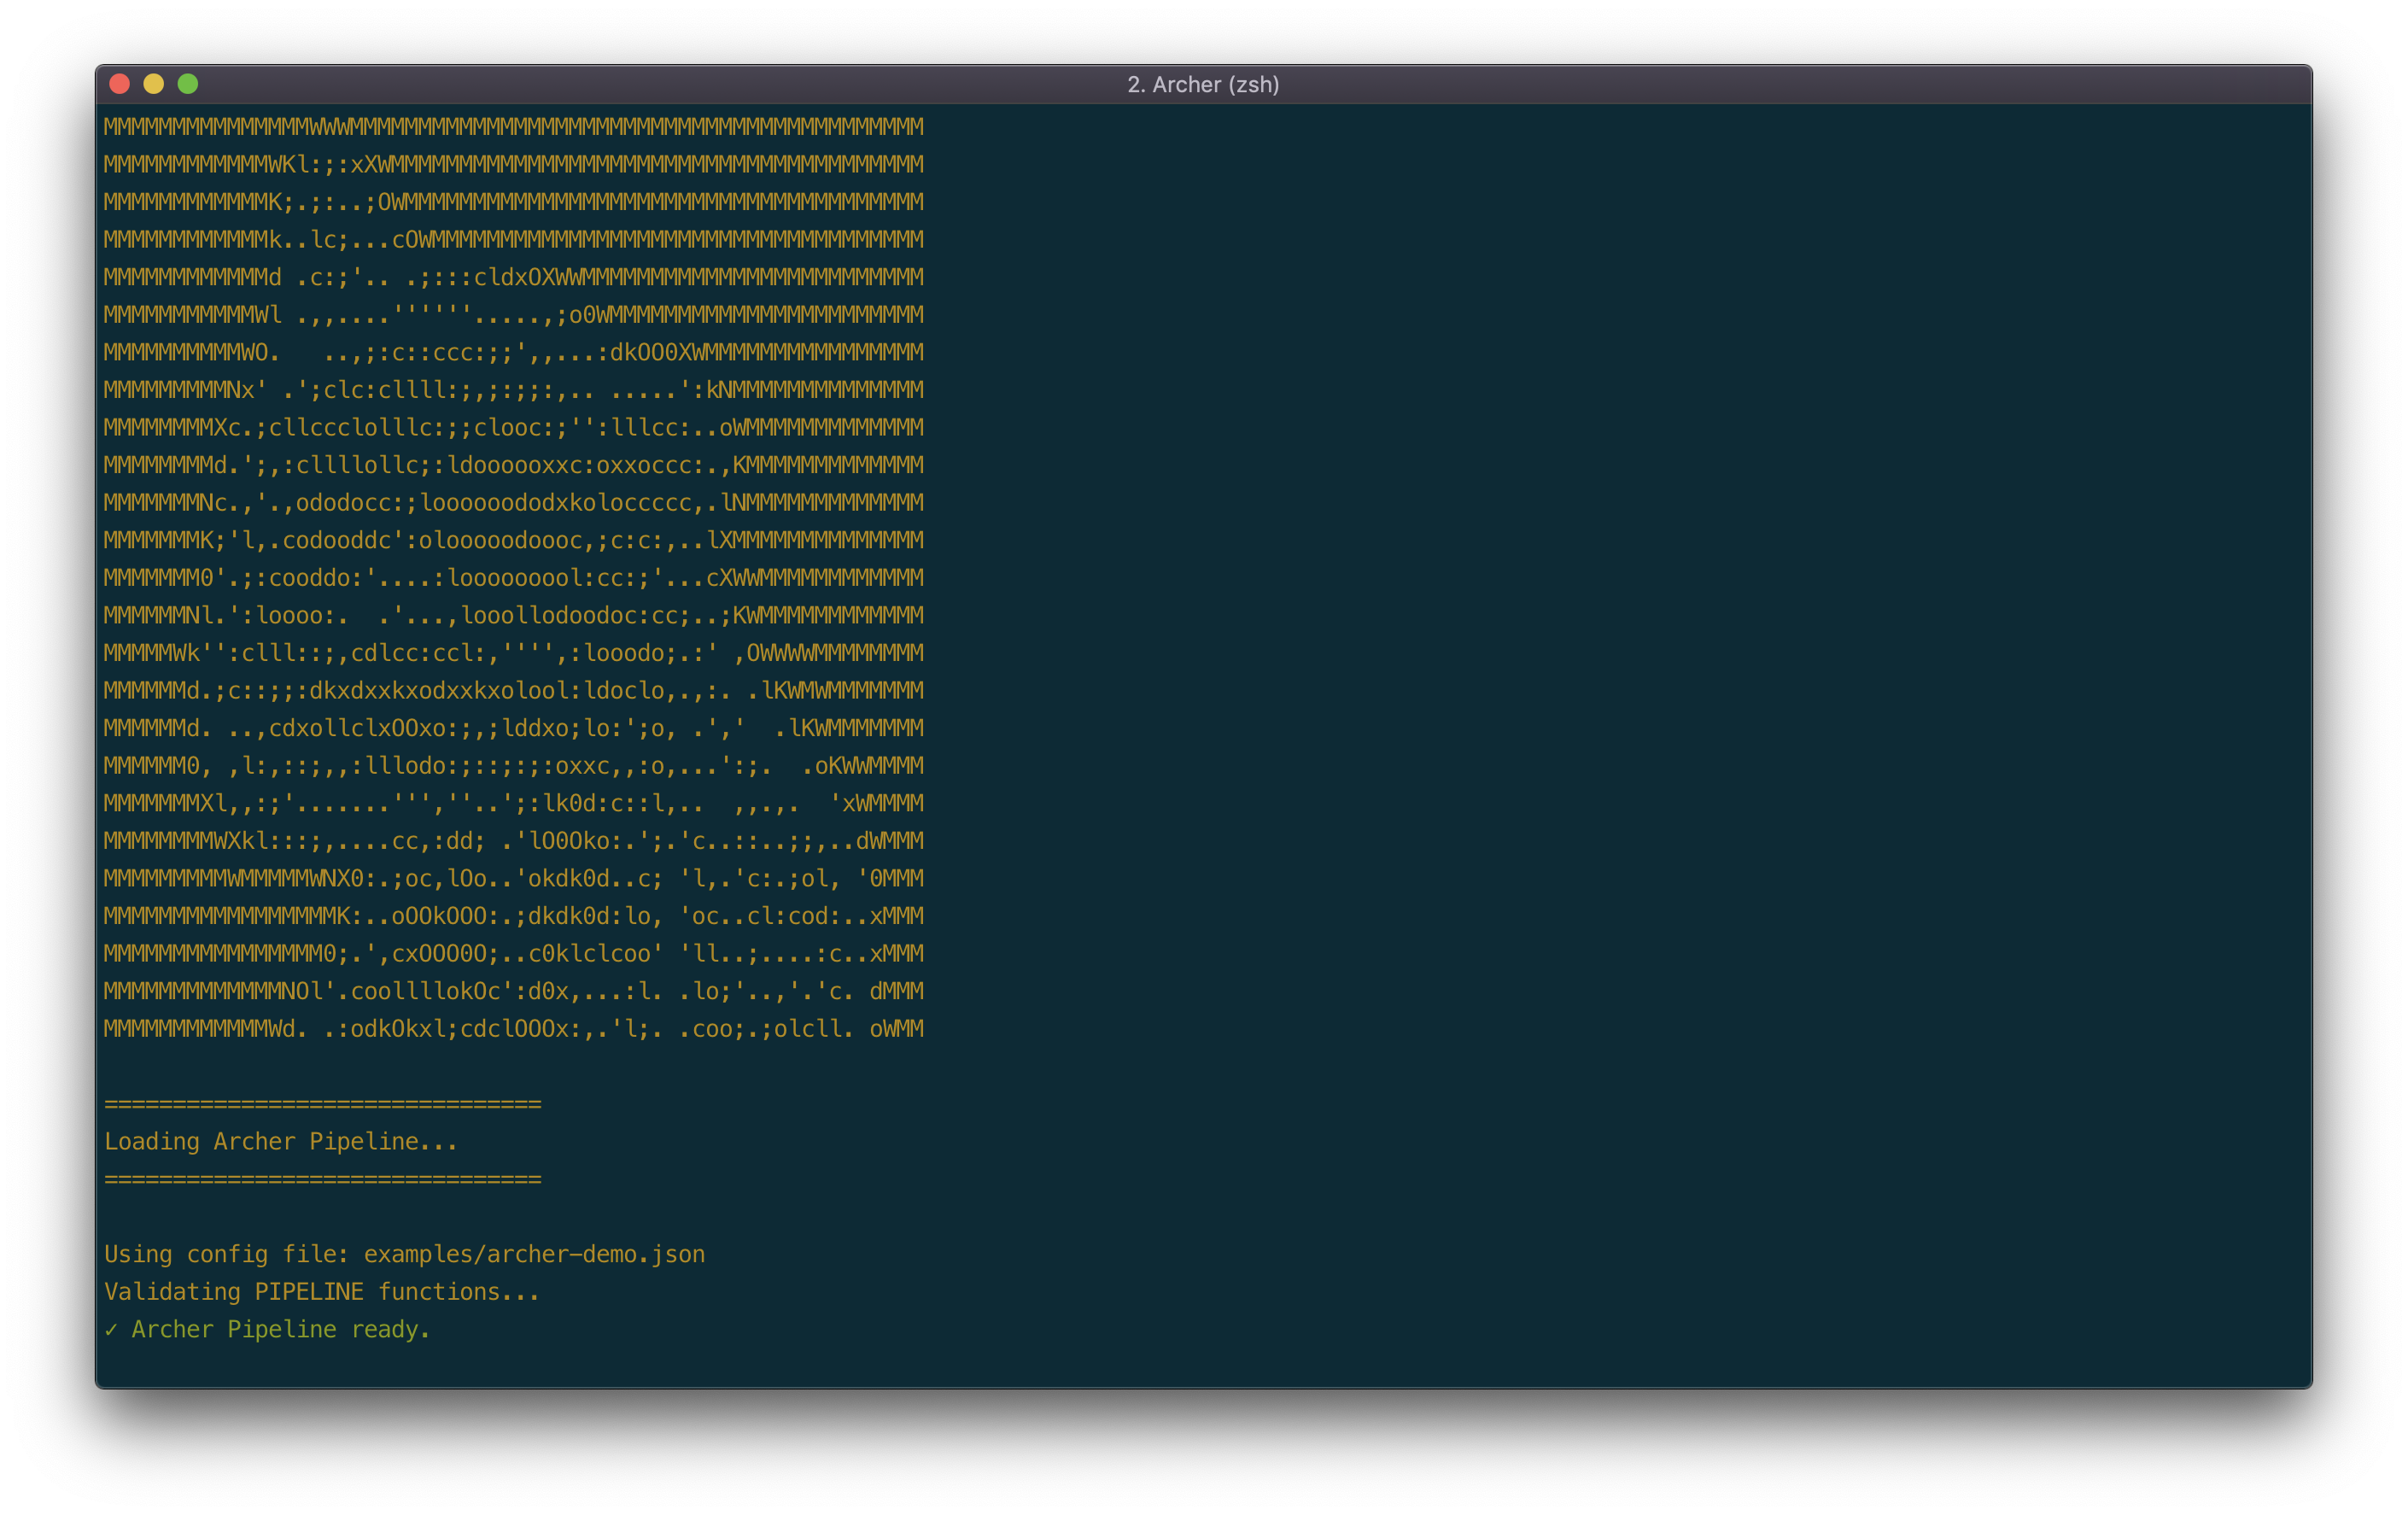Maximize the terminal with the green button

pyautogui.click(x=188, y=84)
